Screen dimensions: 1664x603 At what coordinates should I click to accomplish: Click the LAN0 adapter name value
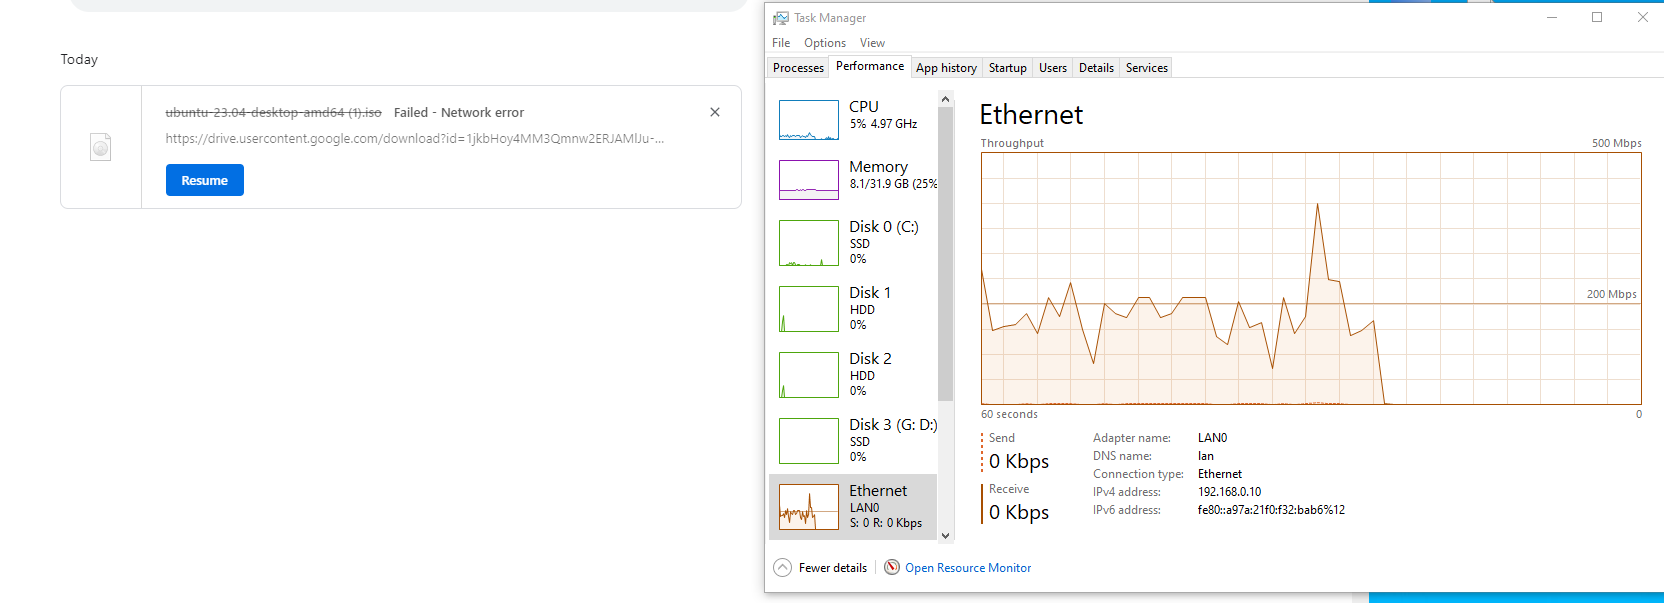pos(1213,438)
